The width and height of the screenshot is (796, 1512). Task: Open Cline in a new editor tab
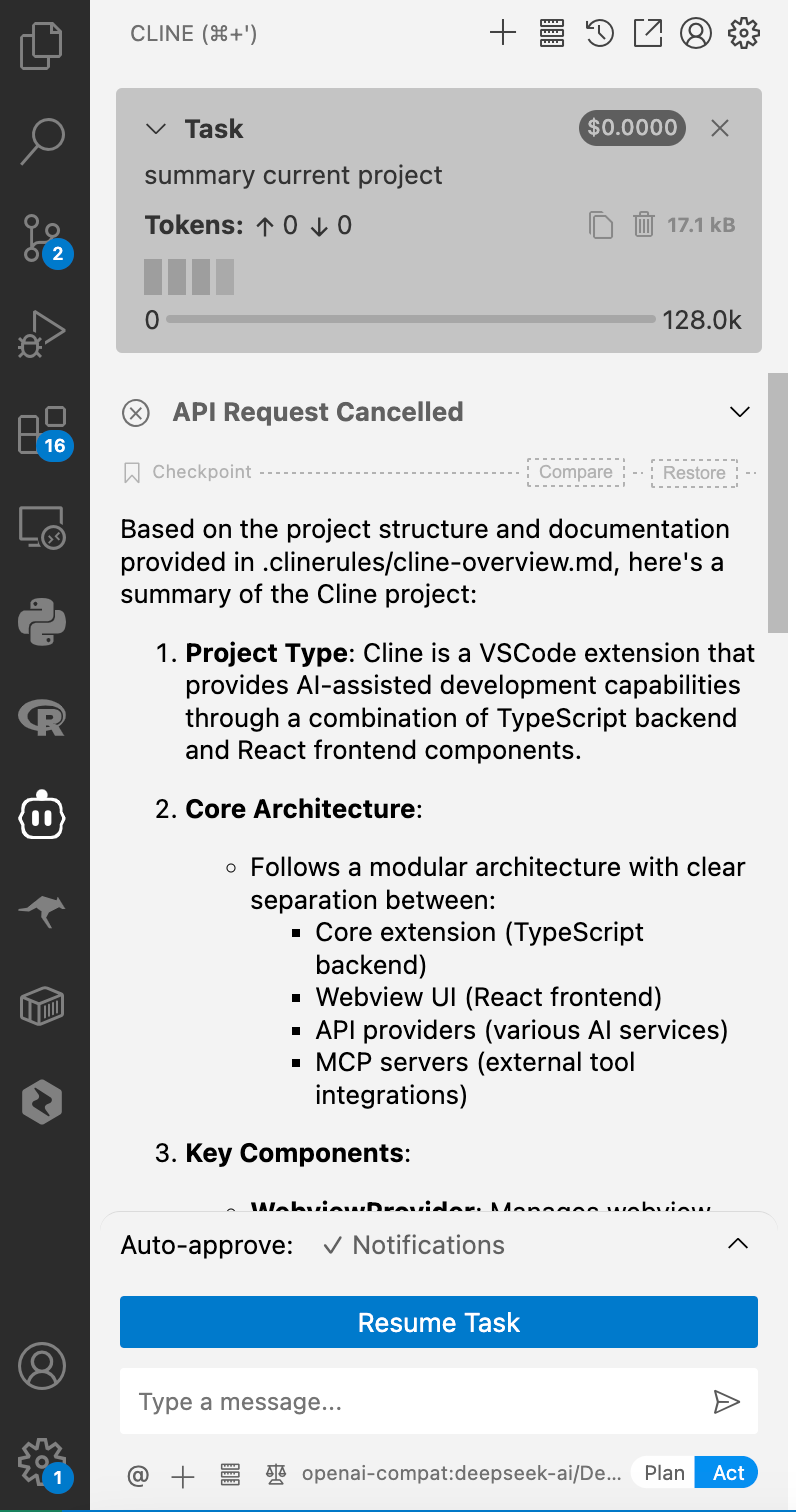(x=648, y=33)
